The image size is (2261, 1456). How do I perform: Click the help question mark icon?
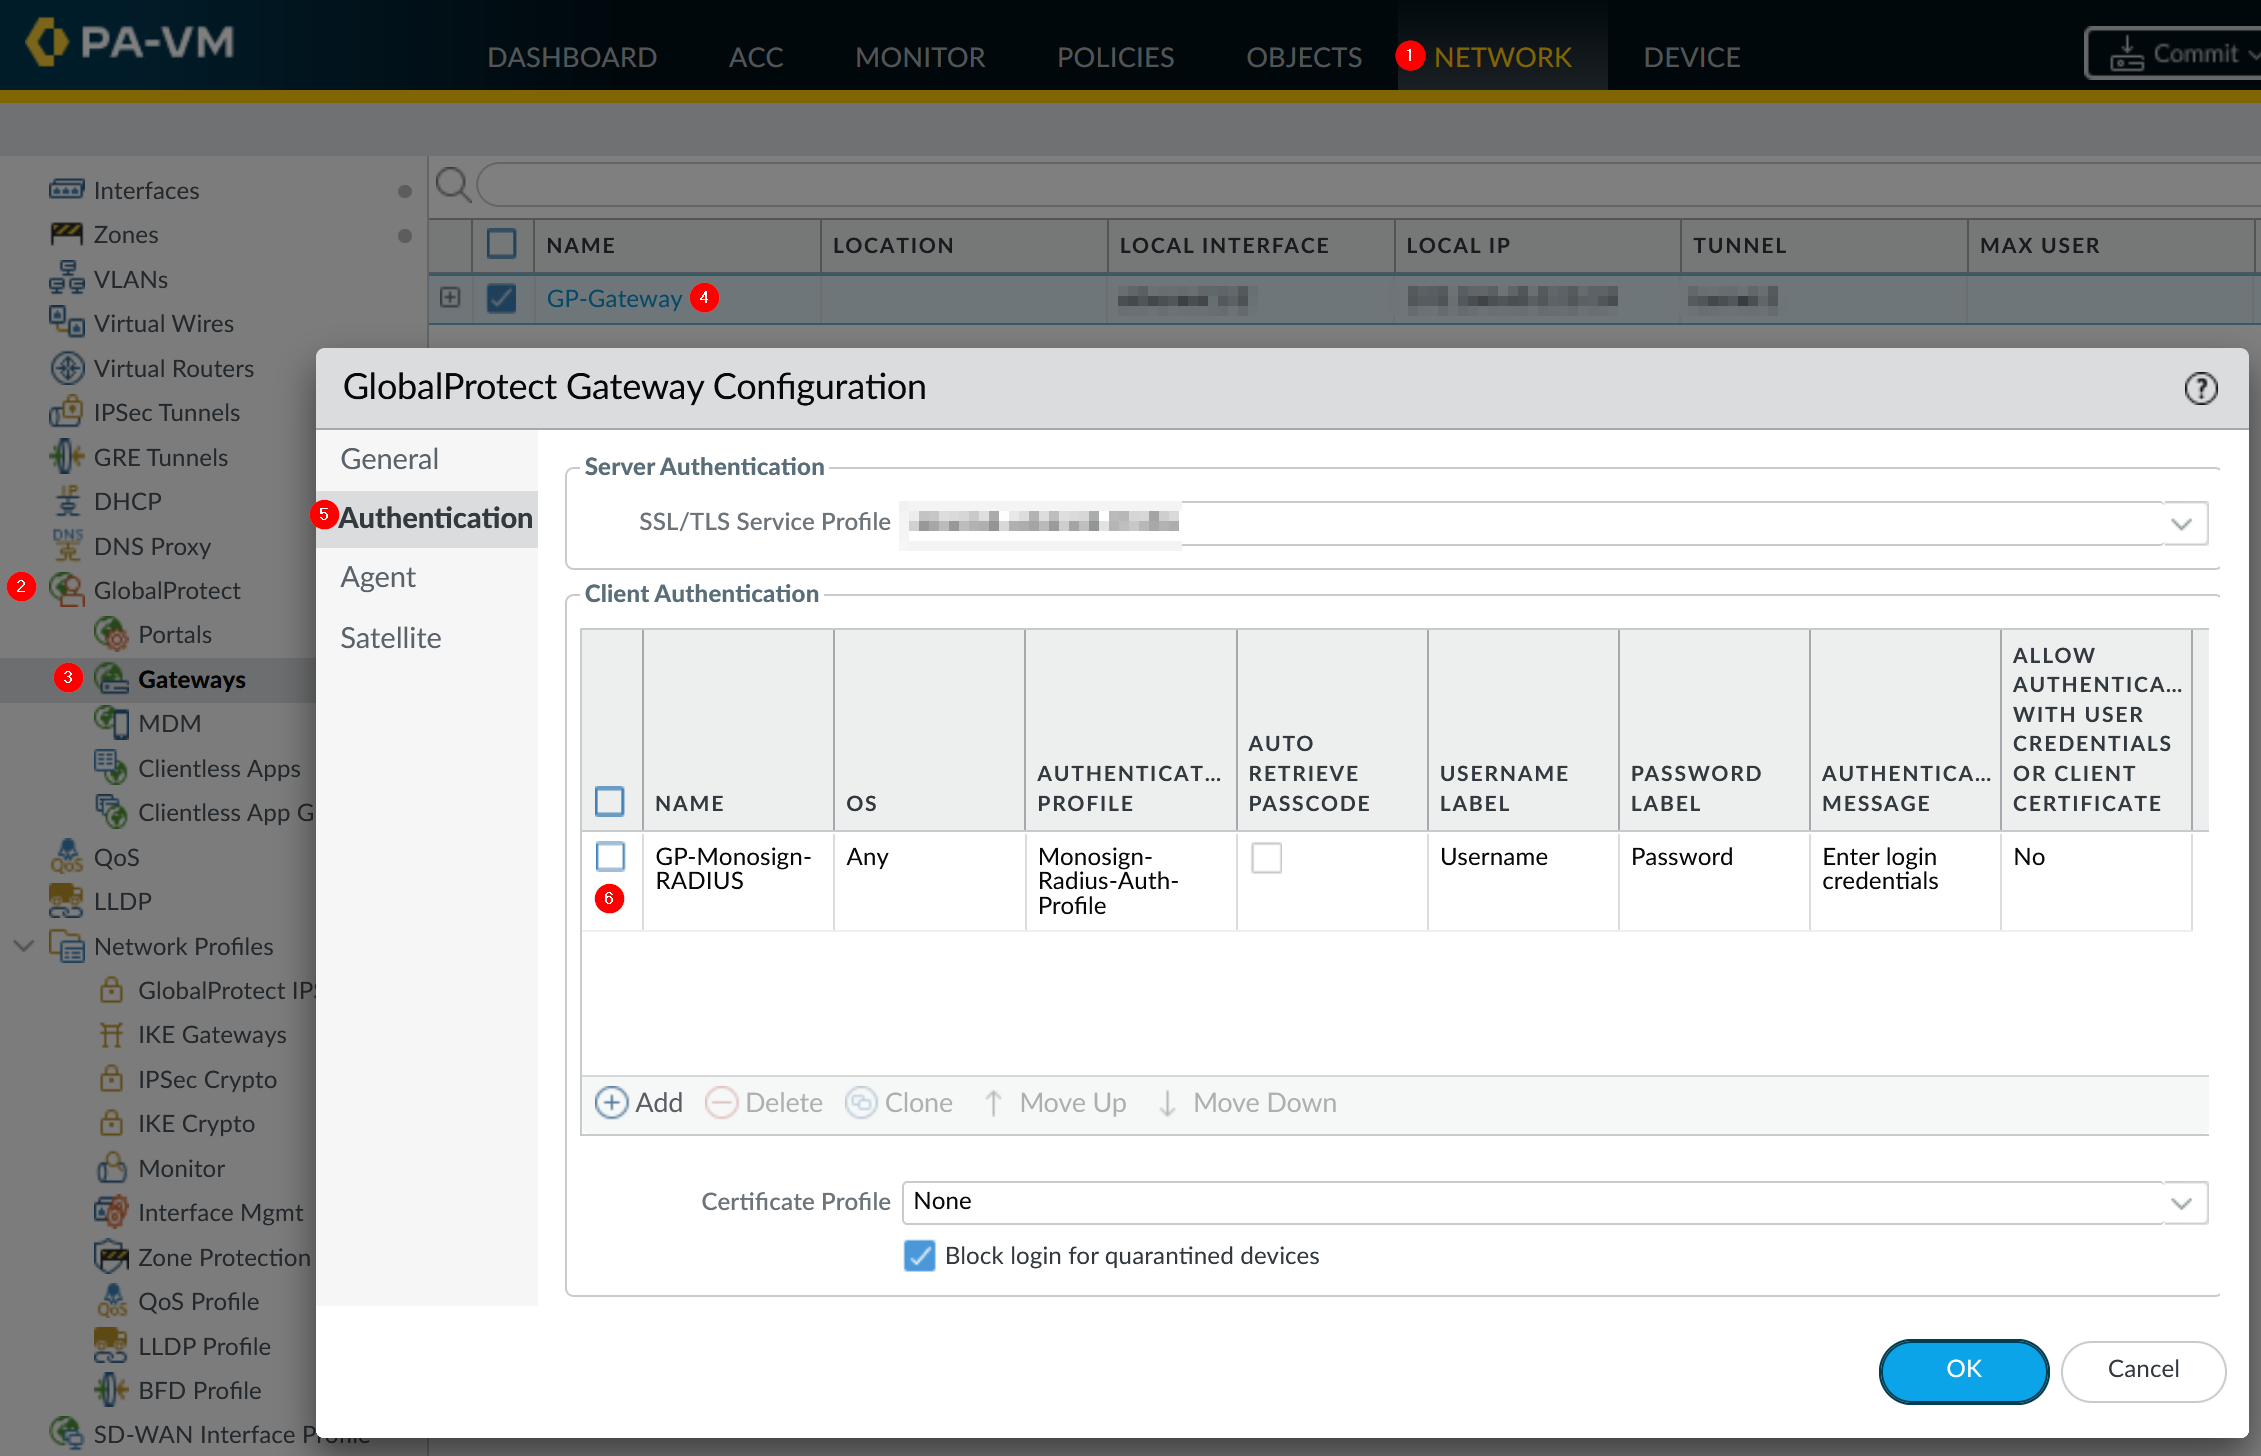click(2200, 388)
